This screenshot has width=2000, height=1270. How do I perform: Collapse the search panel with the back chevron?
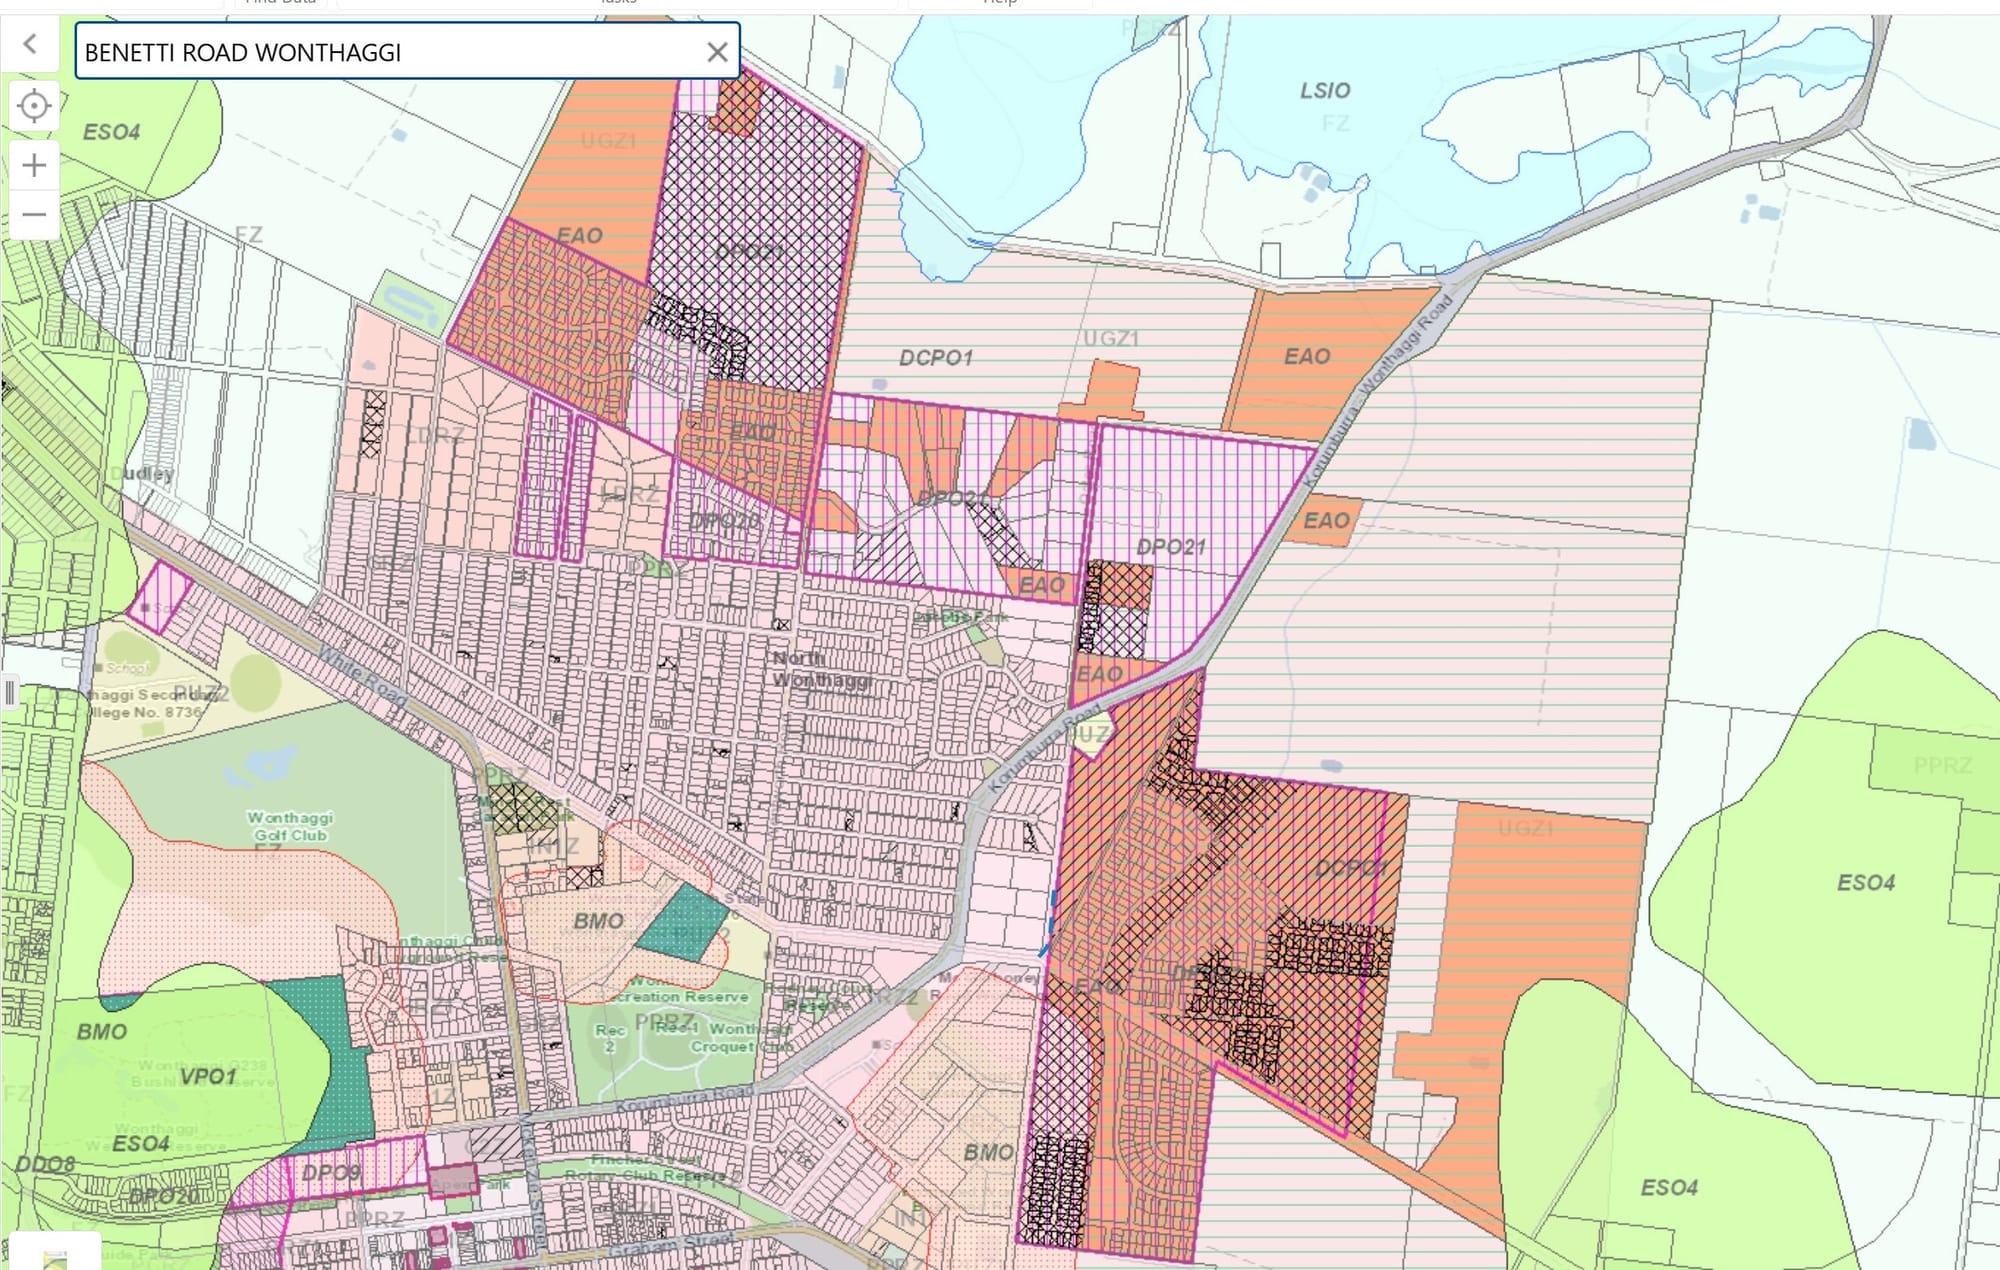point(30,44)
